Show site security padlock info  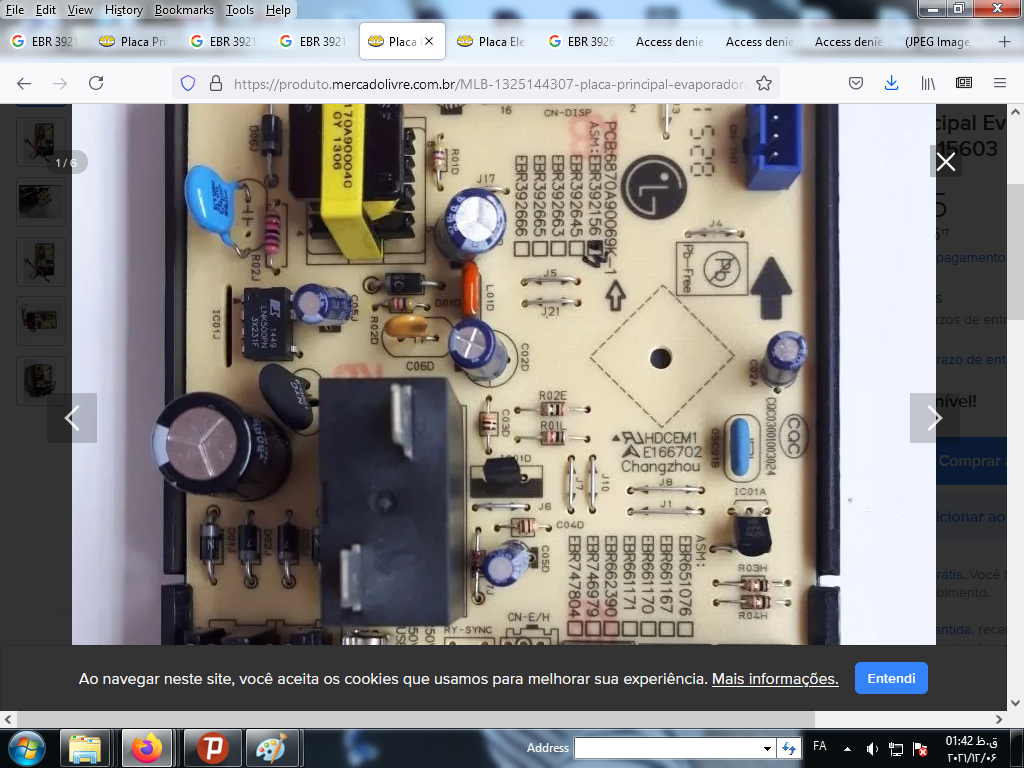click(216, 83)
